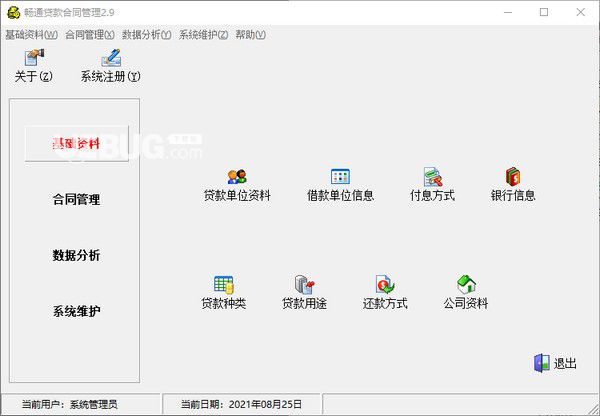Open the 关于(Z) toolbar icon
This screenshot has width=600, height=416.
34,57
